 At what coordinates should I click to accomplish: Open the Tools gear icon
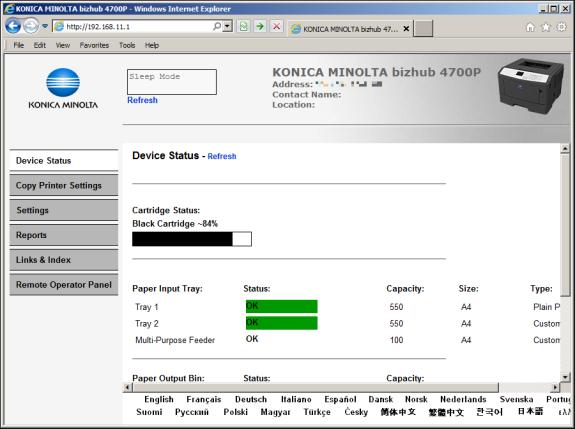(561, 27)
